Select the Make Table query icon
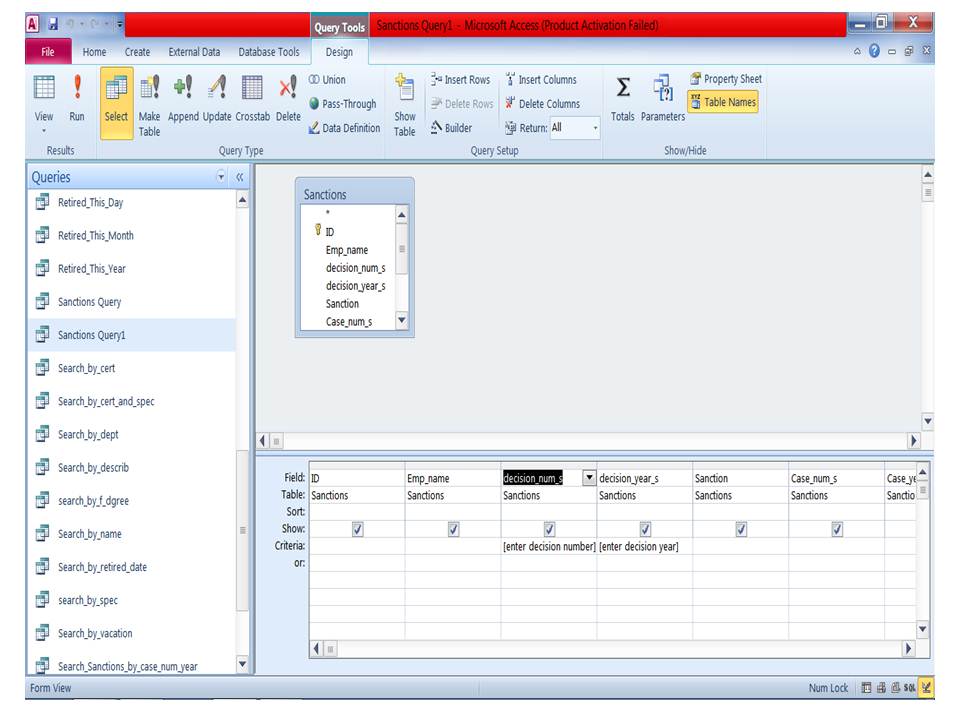960x720 pixels. tap(149, 99)
